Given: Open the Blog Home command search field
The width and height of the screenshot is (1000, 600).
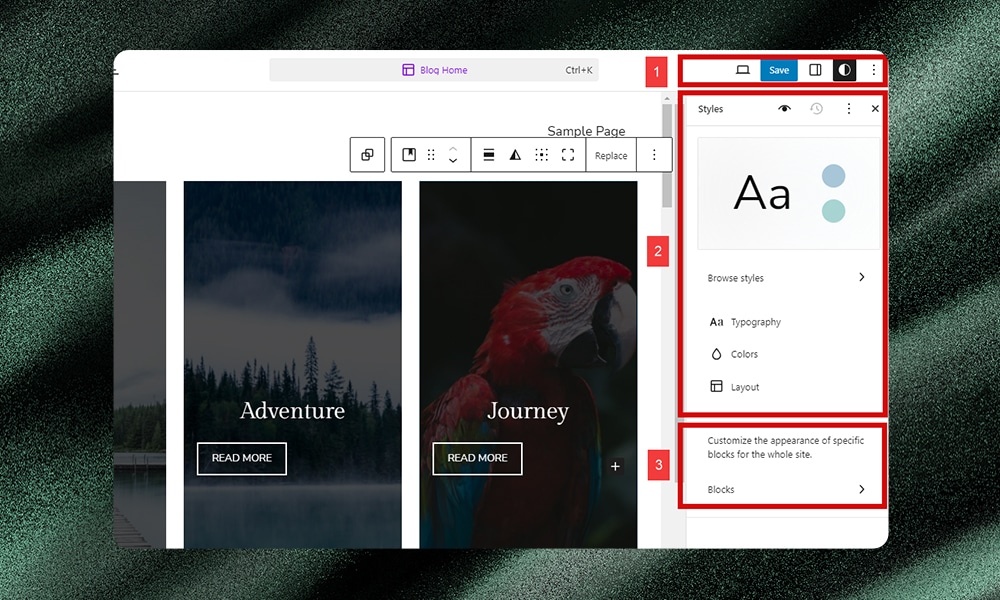Looking at the screenshot, I should tap(436, 70).
